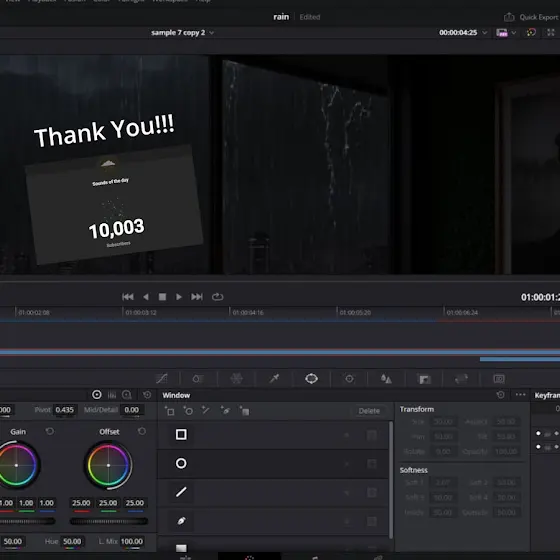Play the clip in reverse
Screen dimensions: 560x560
pos(146,297)
